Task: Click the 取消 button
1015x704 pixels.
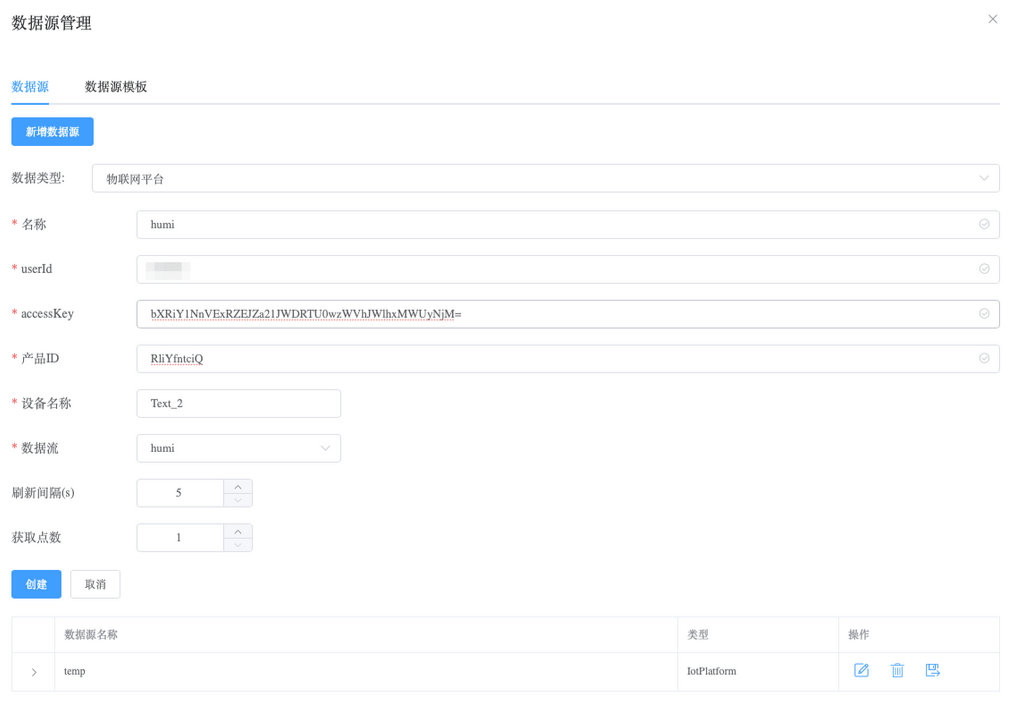Action: tap(95, 584)
